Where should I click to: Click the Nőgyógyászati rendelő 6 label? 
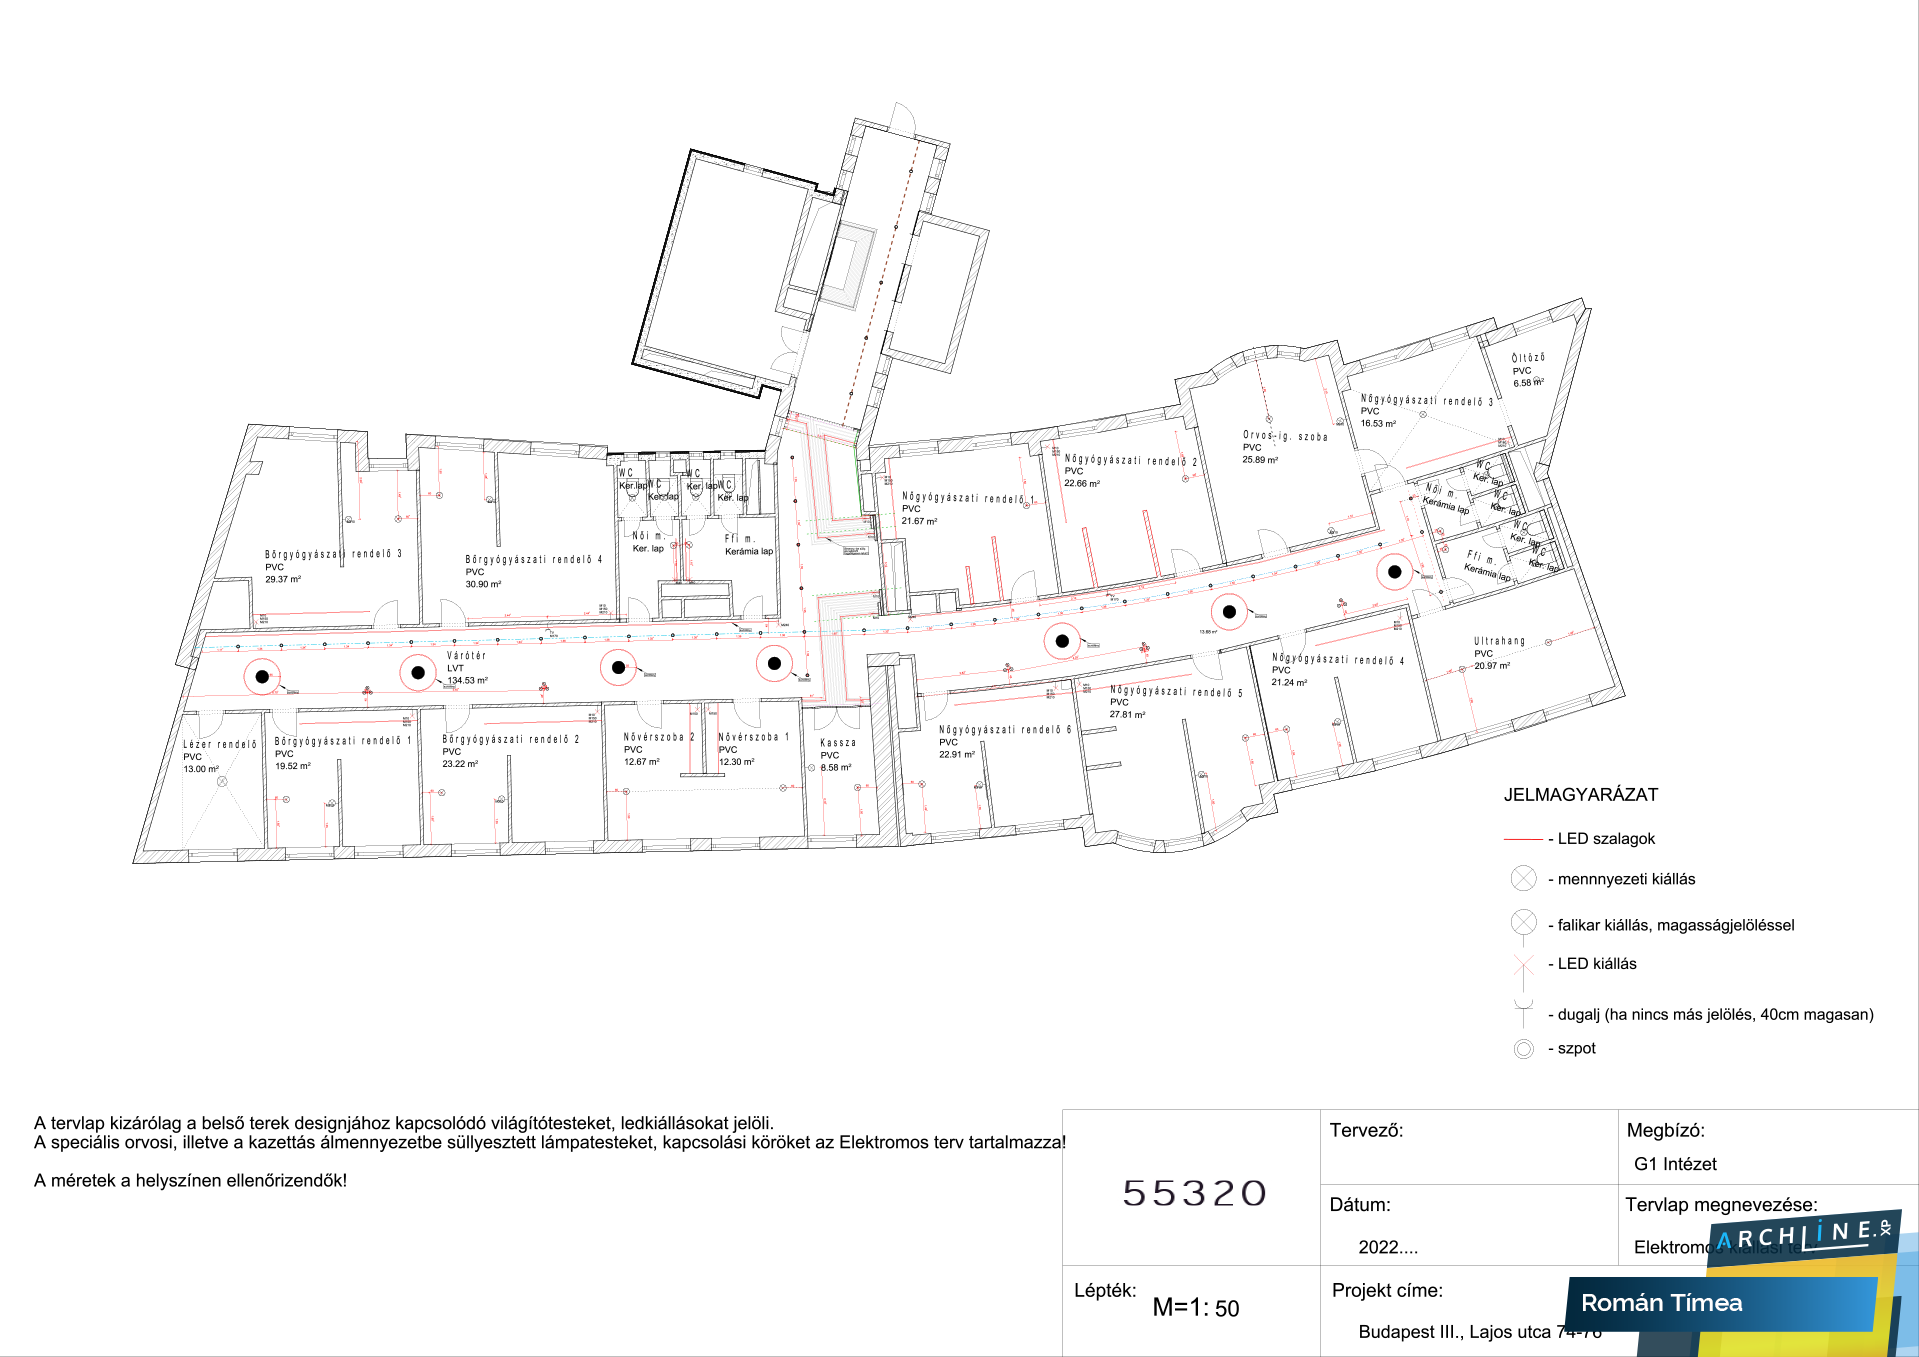point(1004,730)
